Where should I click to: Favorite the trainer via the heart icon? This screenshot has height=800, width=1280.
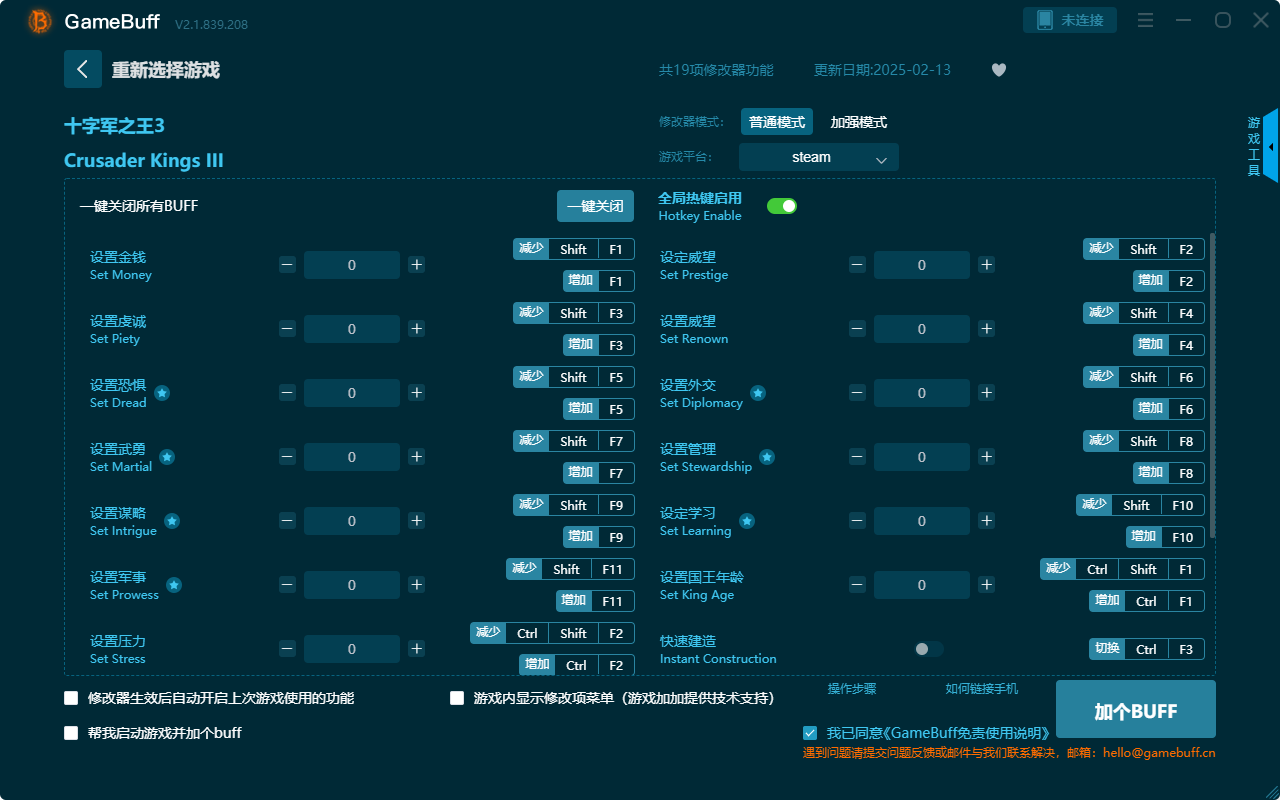click(998, 70)
